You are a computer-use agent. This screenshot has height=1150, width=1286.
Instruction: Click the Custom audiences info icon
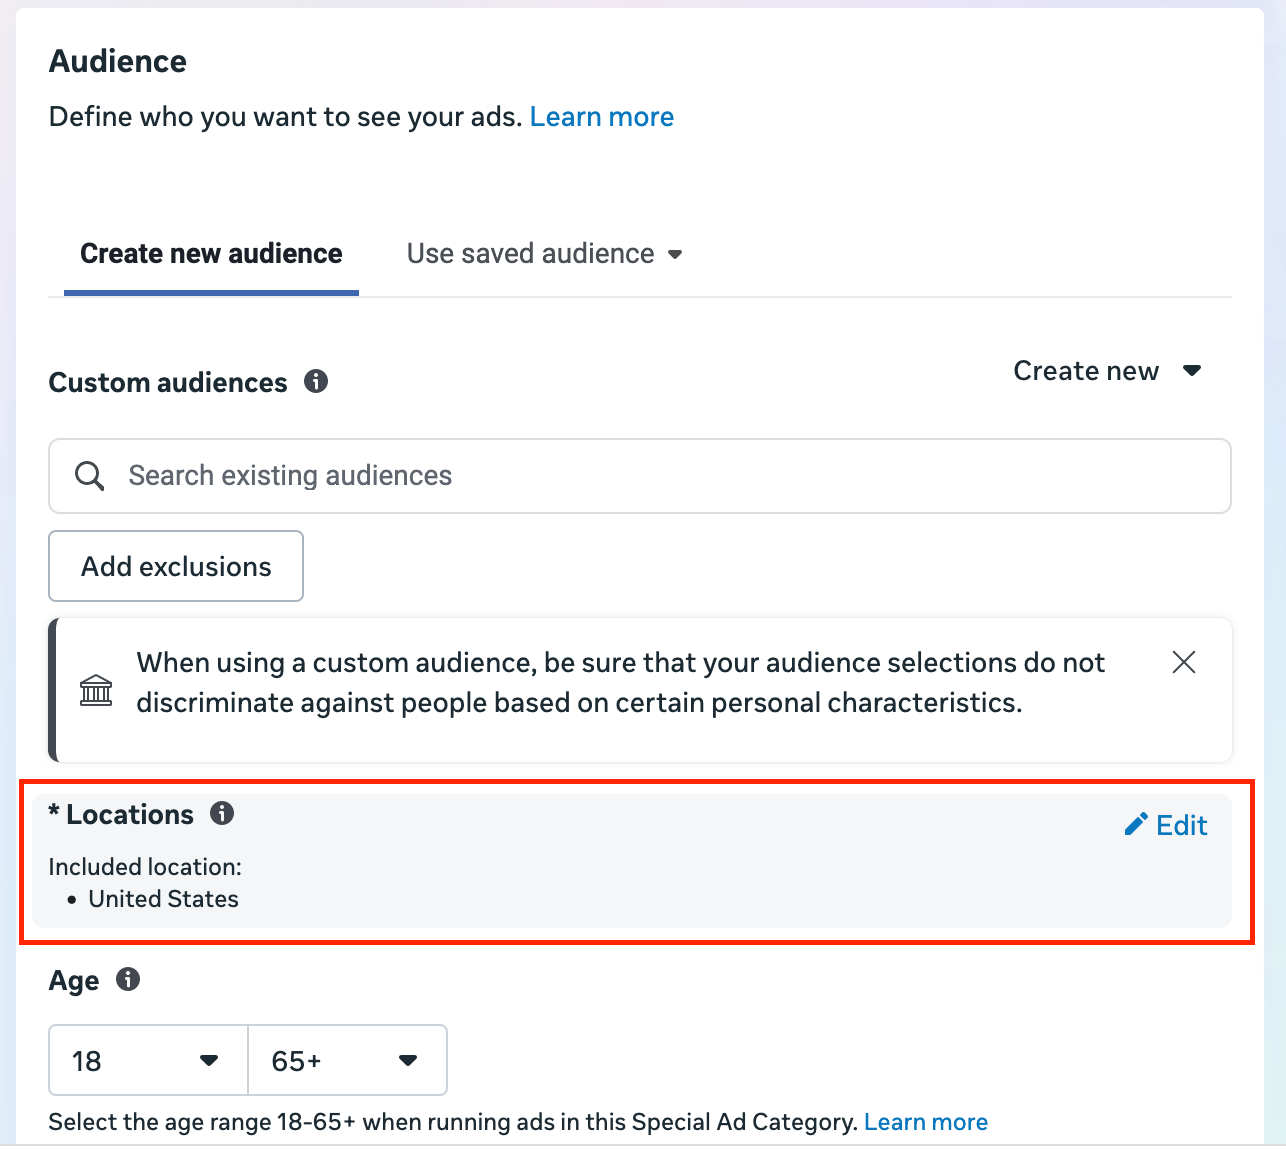[316, 381]
